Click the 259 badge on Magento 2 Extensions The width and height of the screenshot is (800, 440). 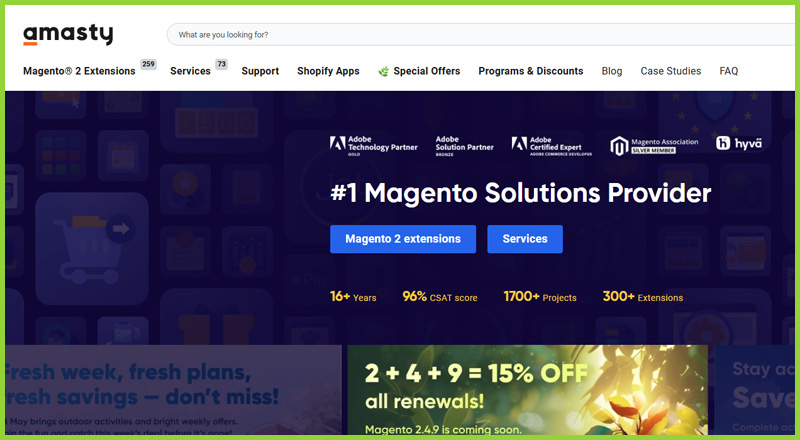148,64
